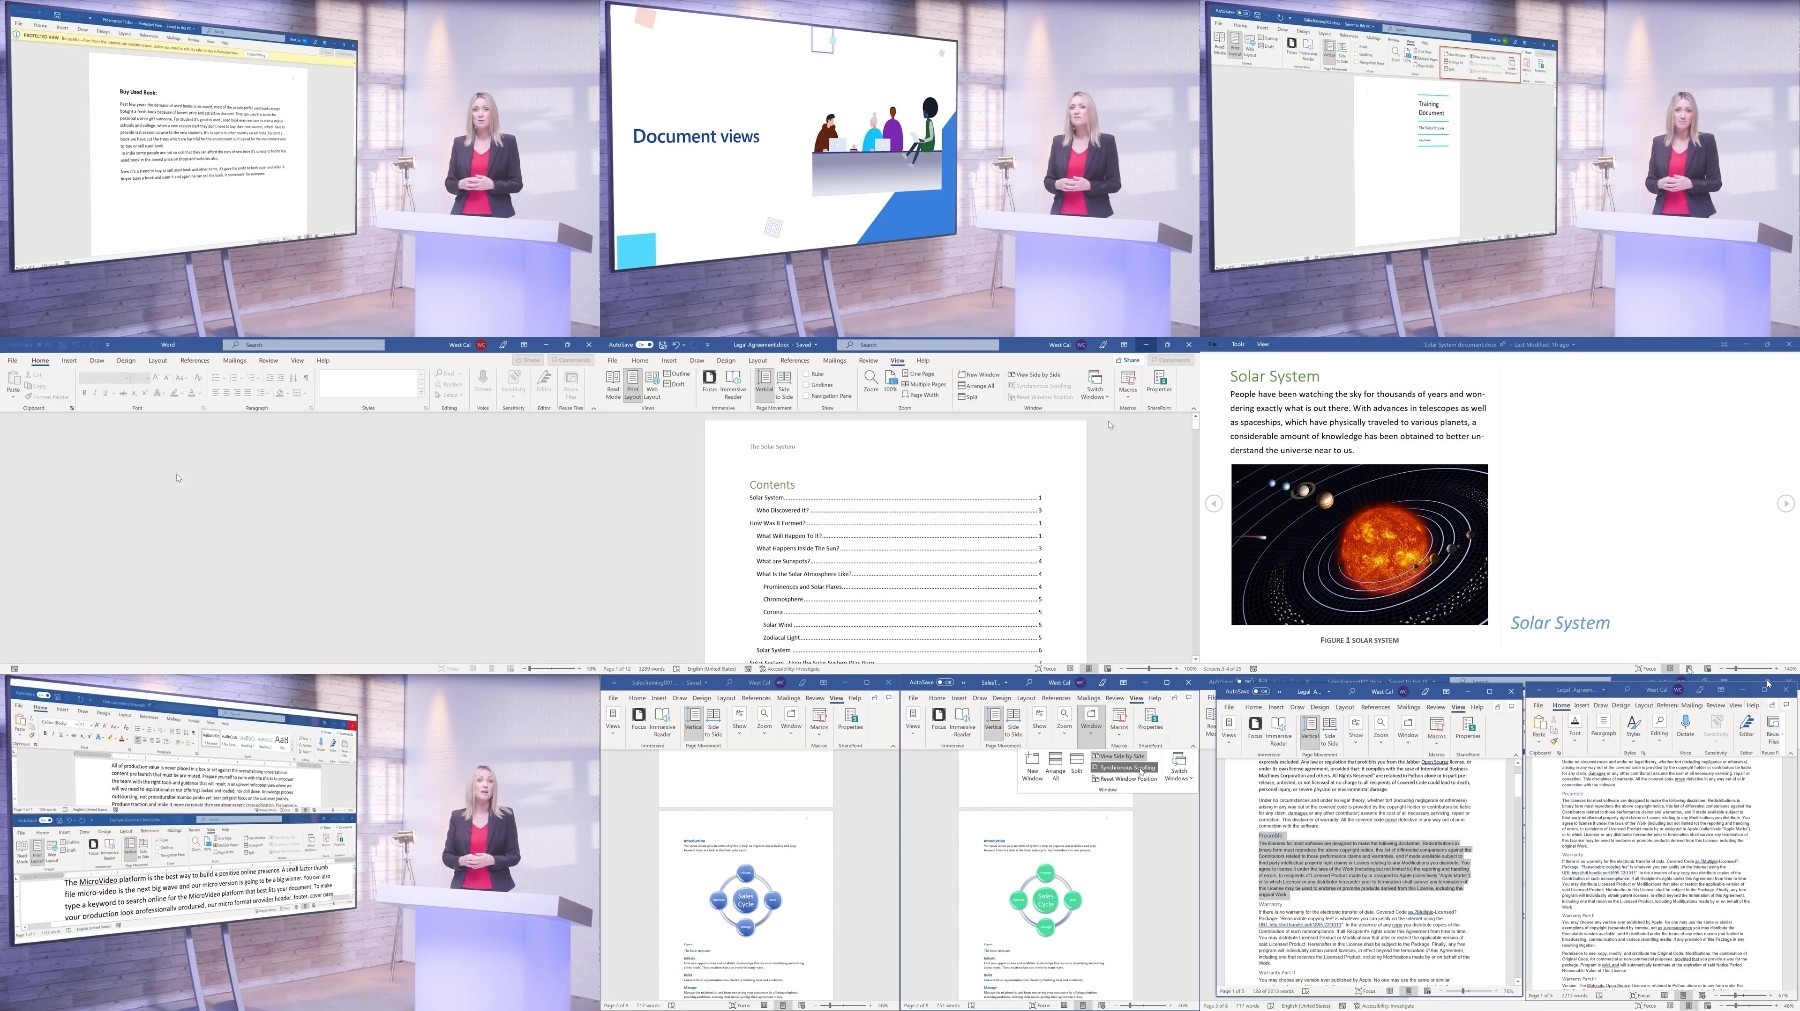Image resolution: width=1800 pixels, height=1011 pixels.
Task: Click Reset Window Position in open Window dropdown
Action: point(1125,778)
